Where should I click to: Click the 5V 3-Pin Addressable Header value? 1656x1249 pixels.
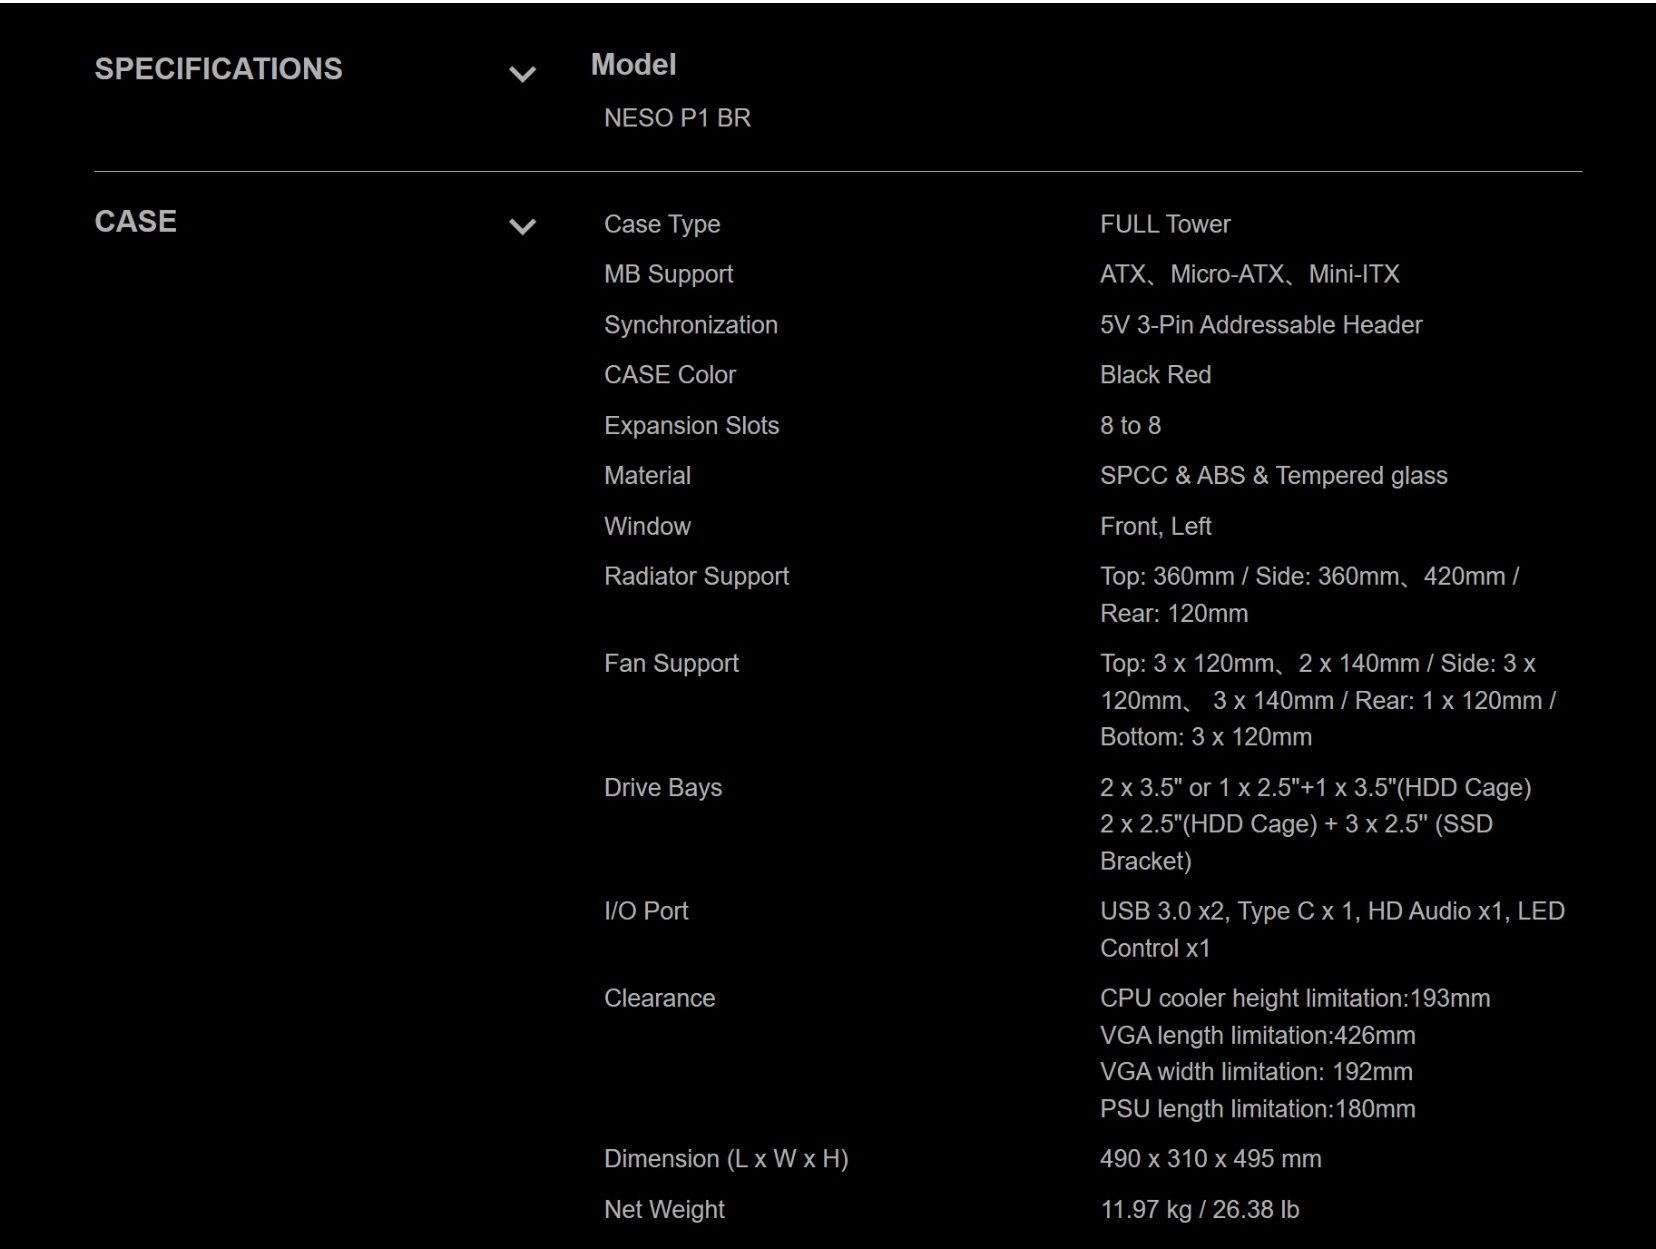[x=1261, y=325]
